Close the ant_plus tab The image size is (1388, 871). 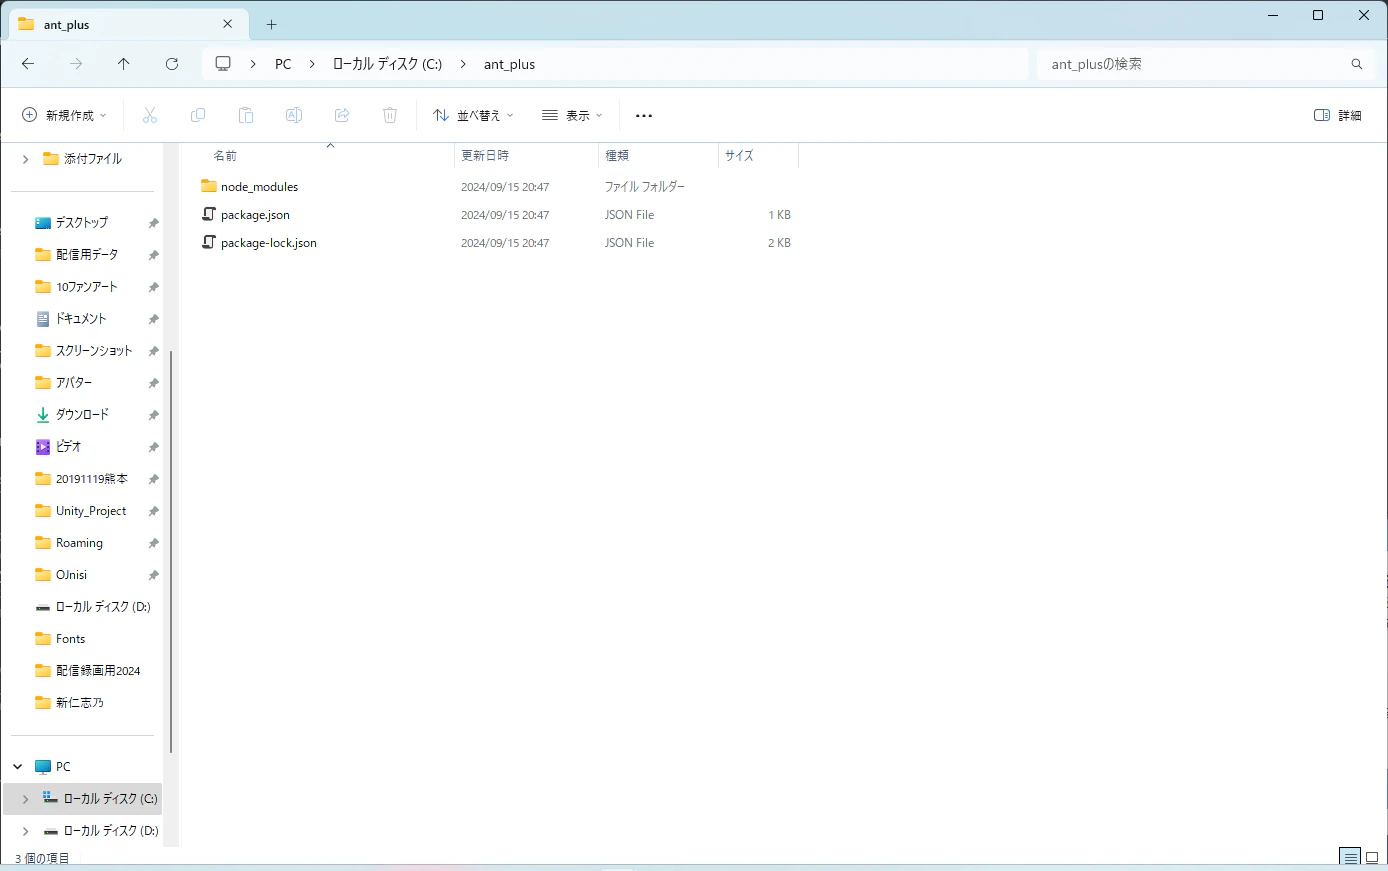point(228,24)
